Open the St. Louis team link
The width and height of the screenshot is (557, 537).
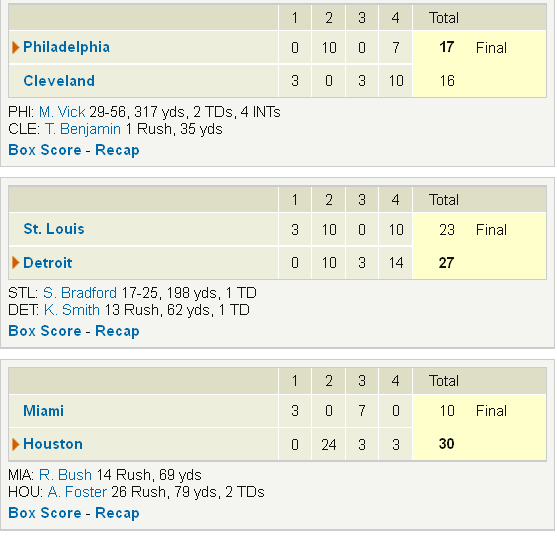coord(54,229)
